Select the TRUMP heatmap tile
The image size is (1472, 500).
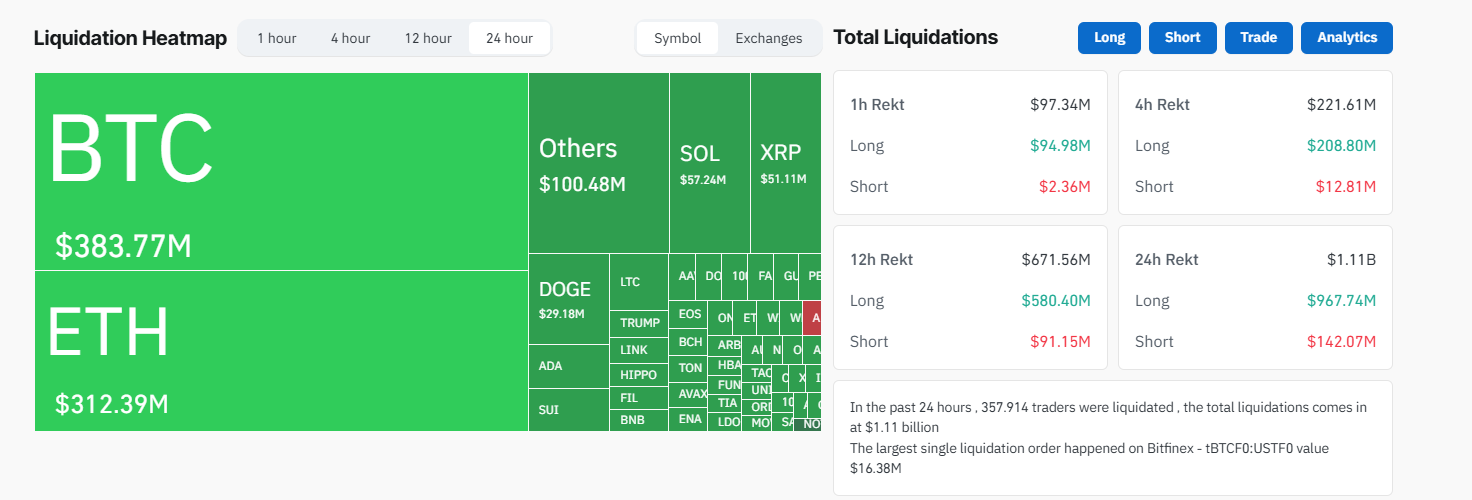[639, 323]
